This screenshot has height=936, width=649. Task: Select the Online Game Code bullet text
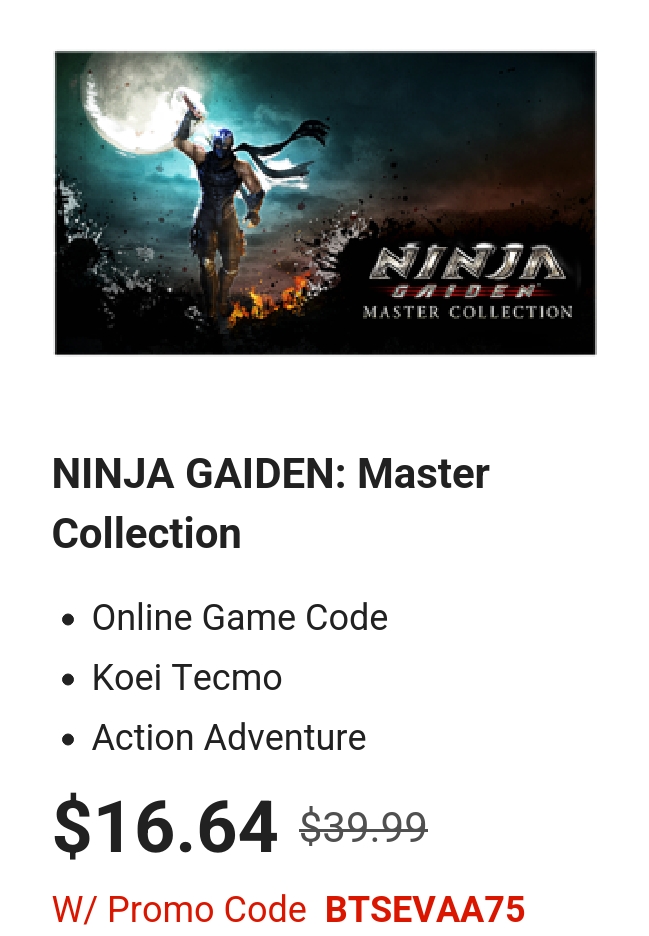pos(239,617)
